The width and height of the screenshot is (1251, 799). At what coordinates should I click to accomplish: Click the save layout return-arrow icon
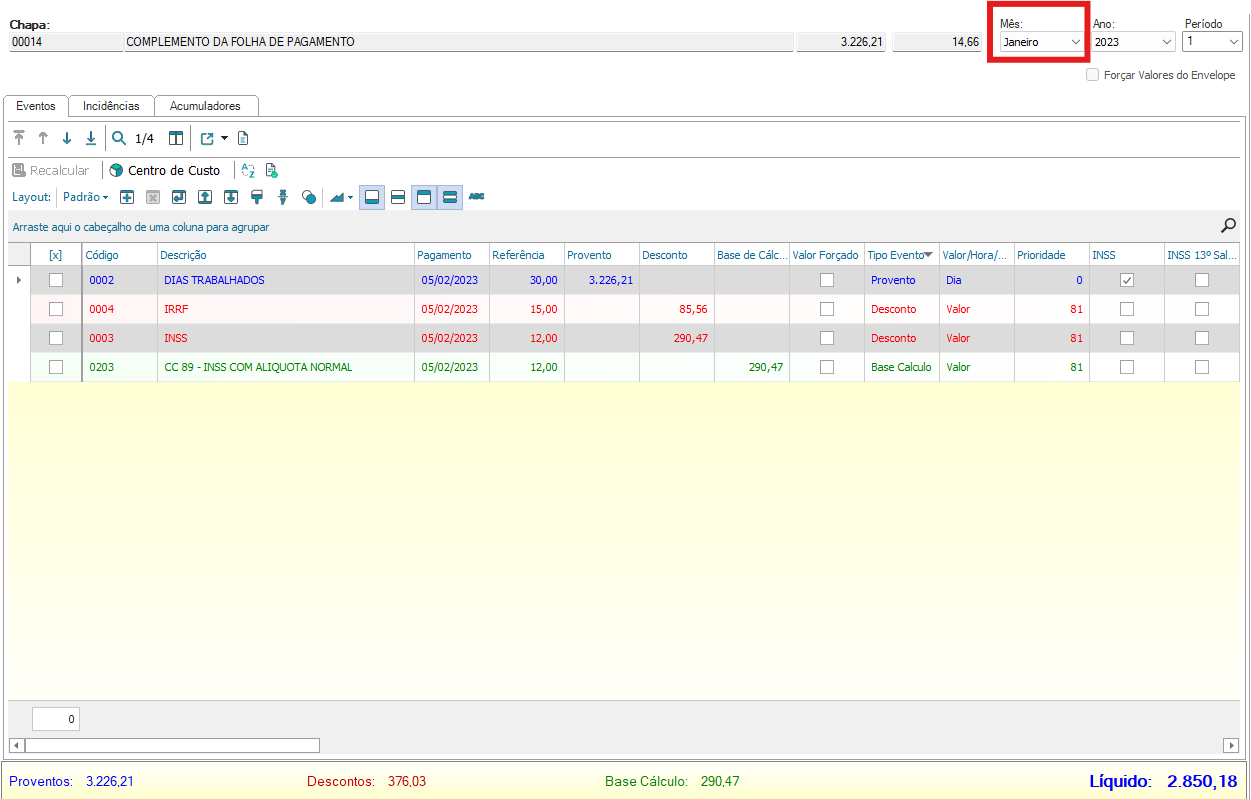coord(179,198)
